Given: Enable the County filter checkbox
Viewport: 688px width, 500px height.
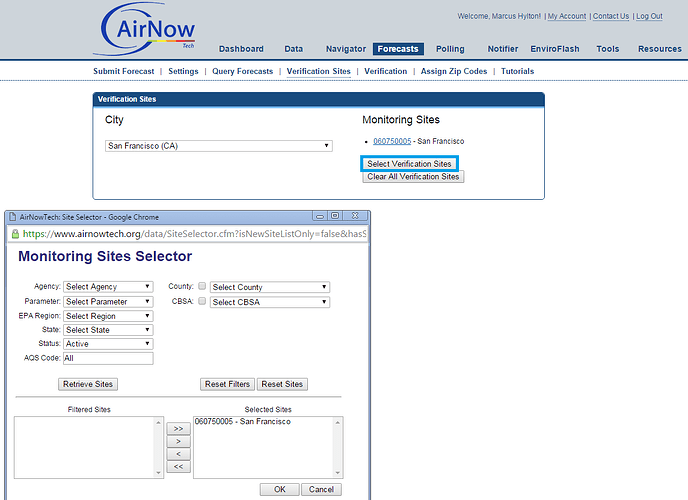Looking at the screenshot, I should [x=202, y=286].
